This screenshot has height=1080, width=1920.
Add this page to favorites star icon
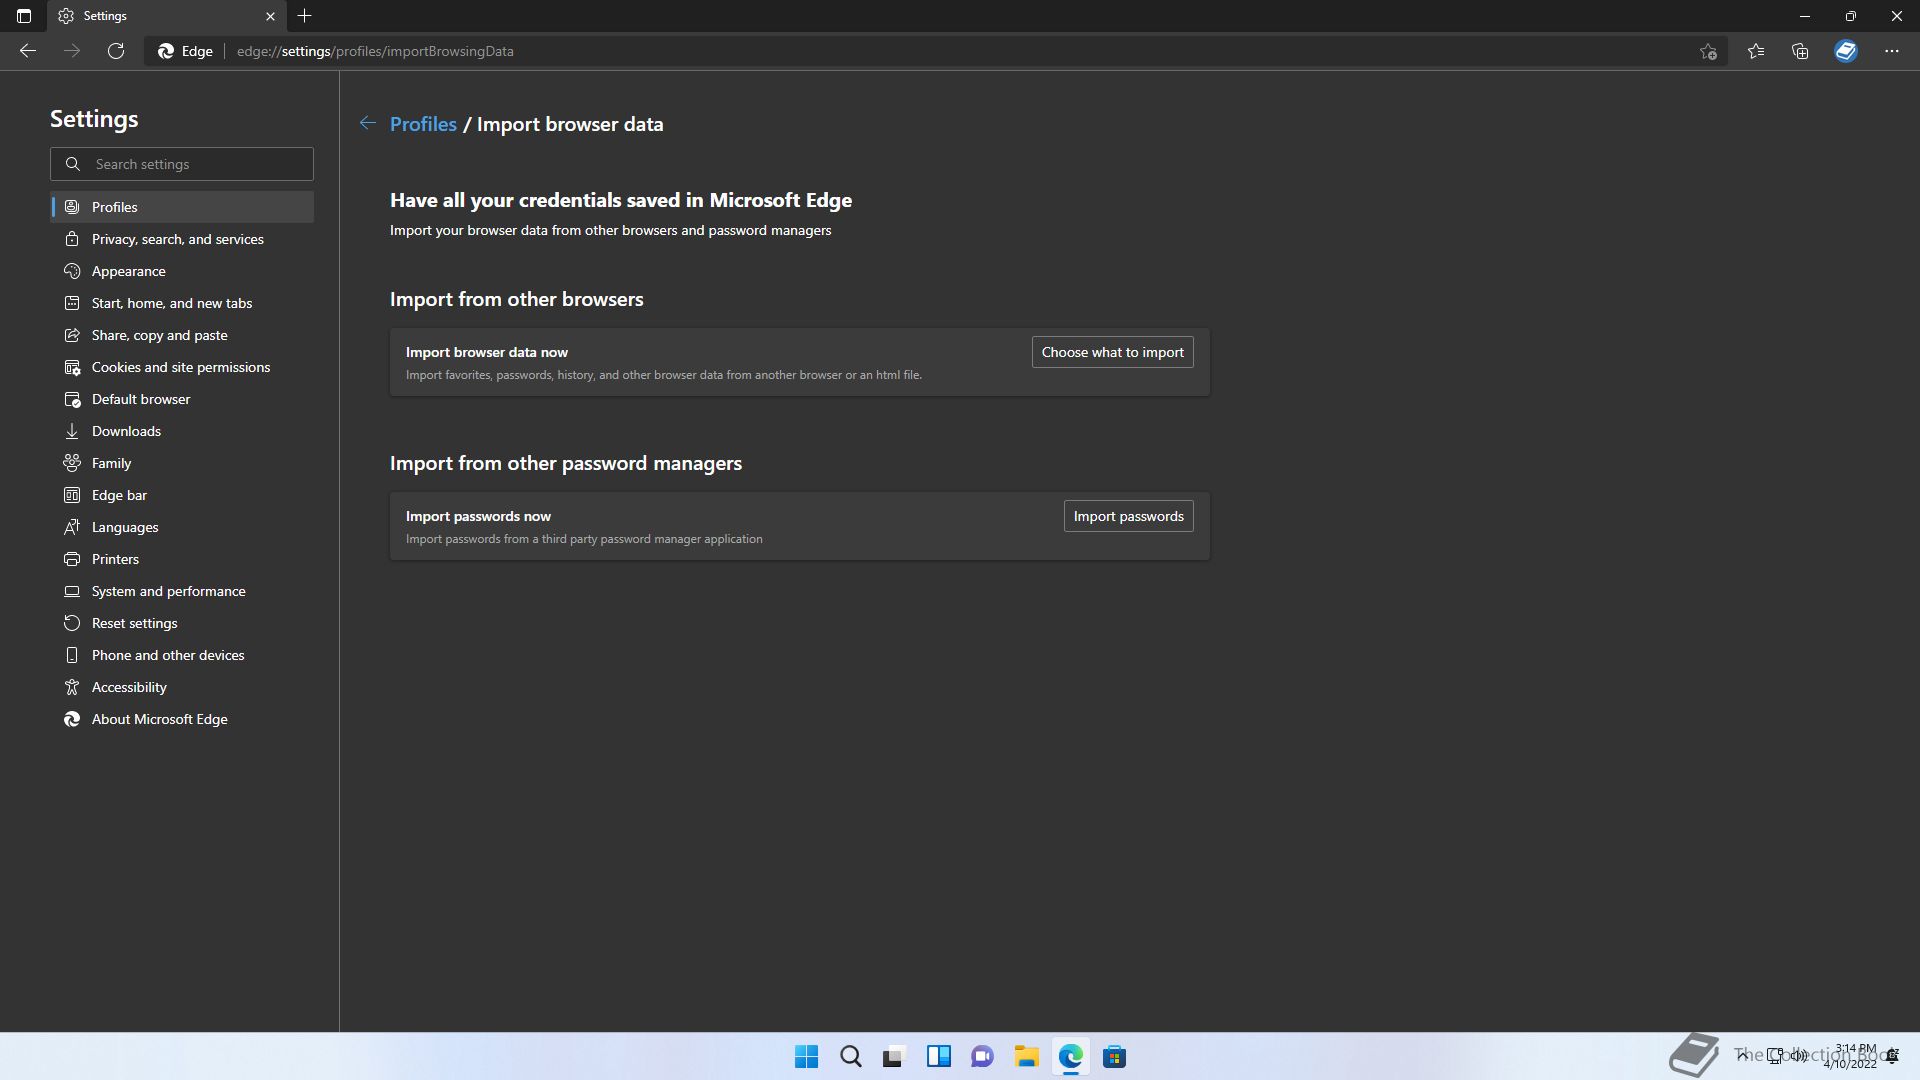click(x=1708, y=51)
